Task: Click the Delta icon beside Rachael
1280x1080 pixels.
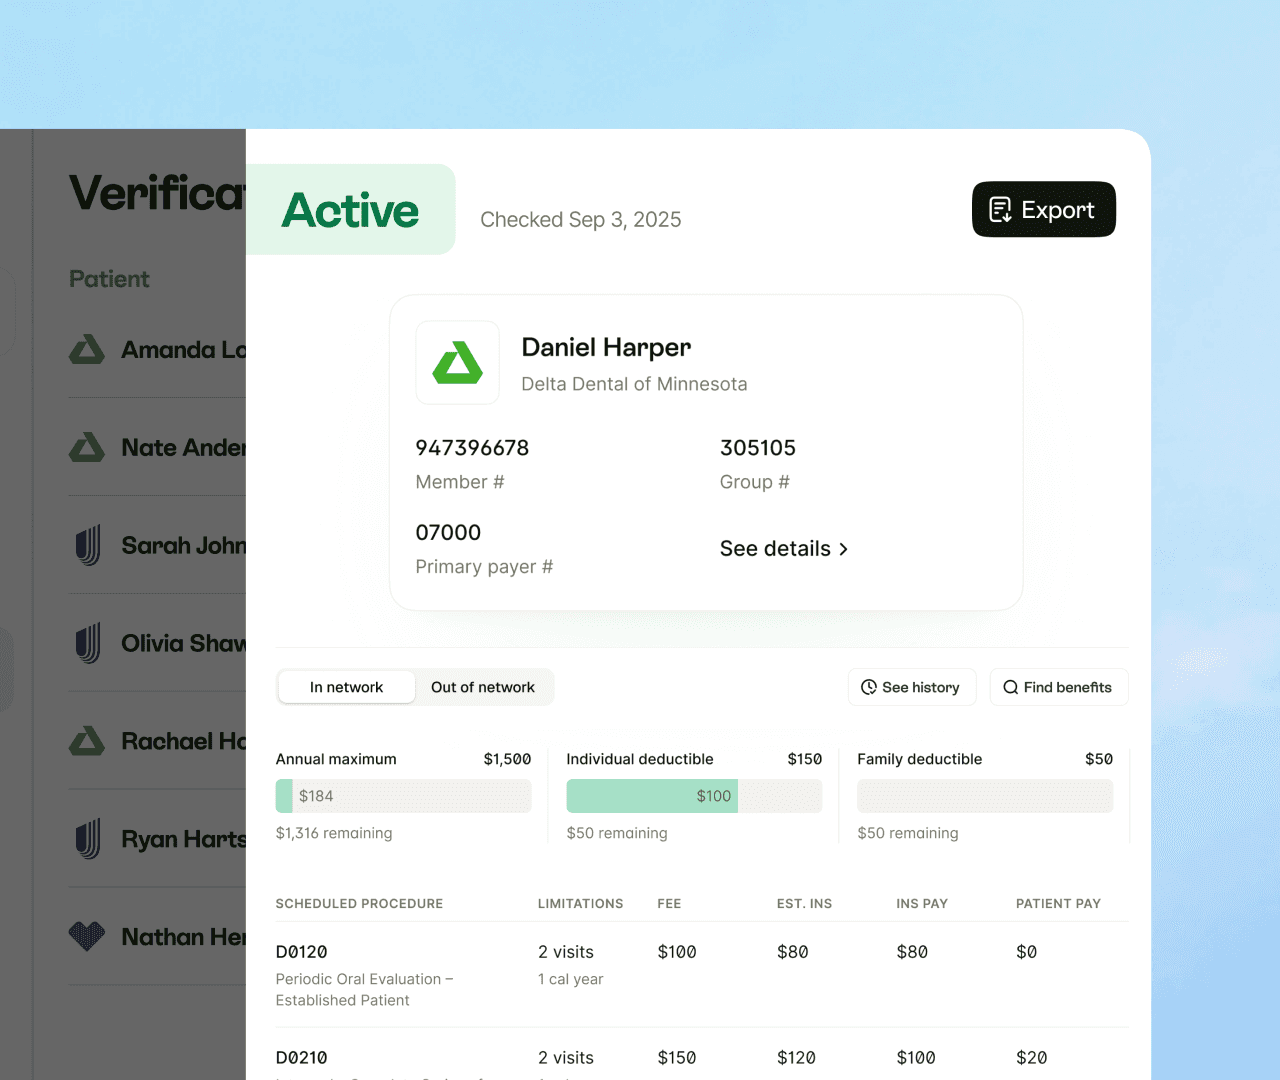Action: pyautogui.click(x=87, y=741)
